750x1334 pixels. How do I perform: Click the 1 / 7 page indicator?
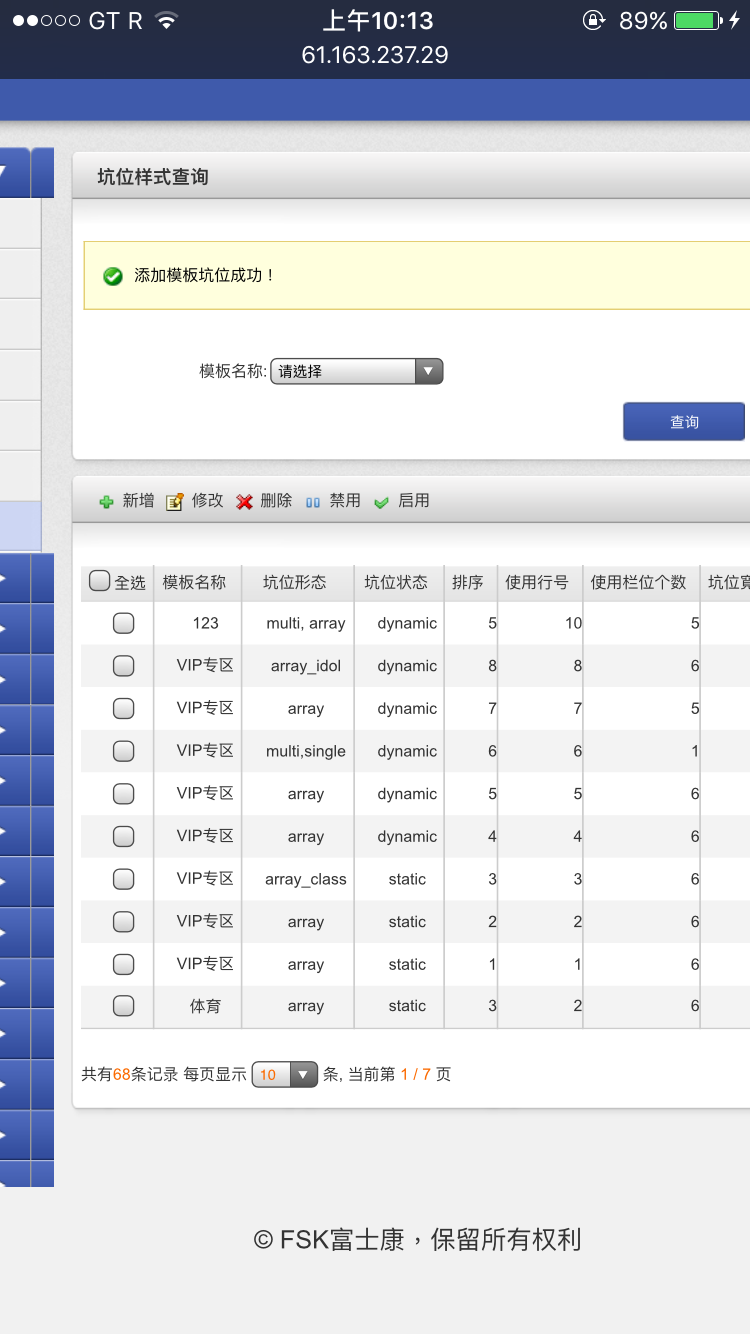415,1075
